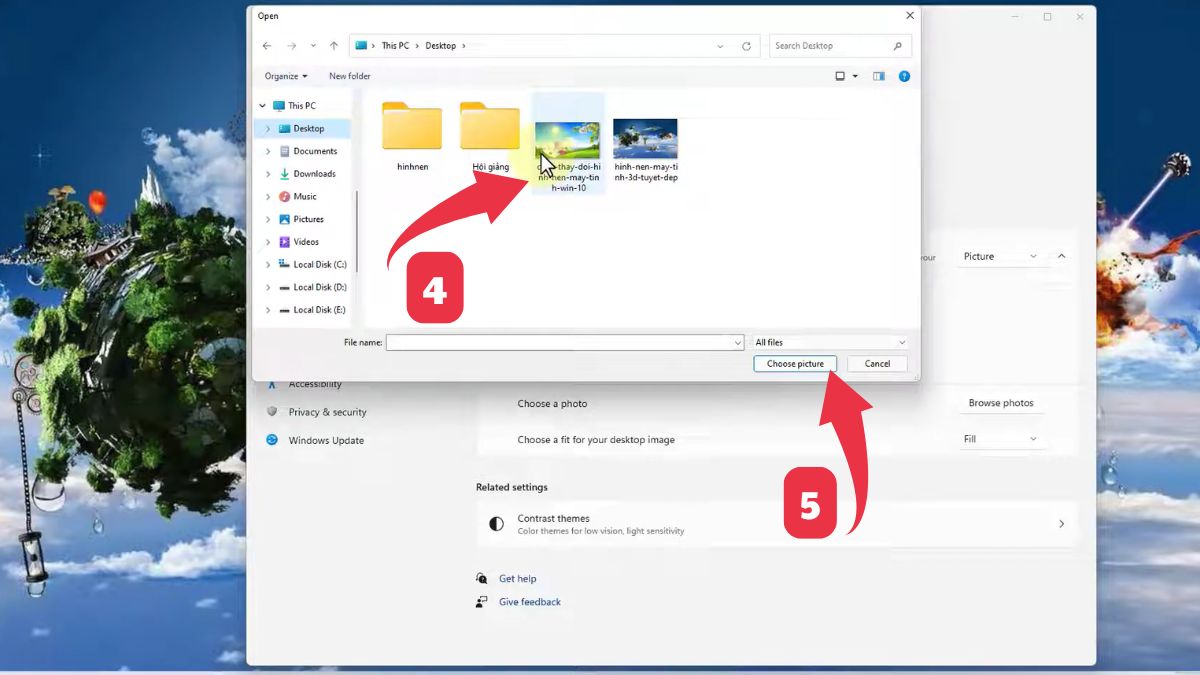This screenshot has height=675, width=1200.
Task: Click the preview pane icon
Action: [878, 76]
